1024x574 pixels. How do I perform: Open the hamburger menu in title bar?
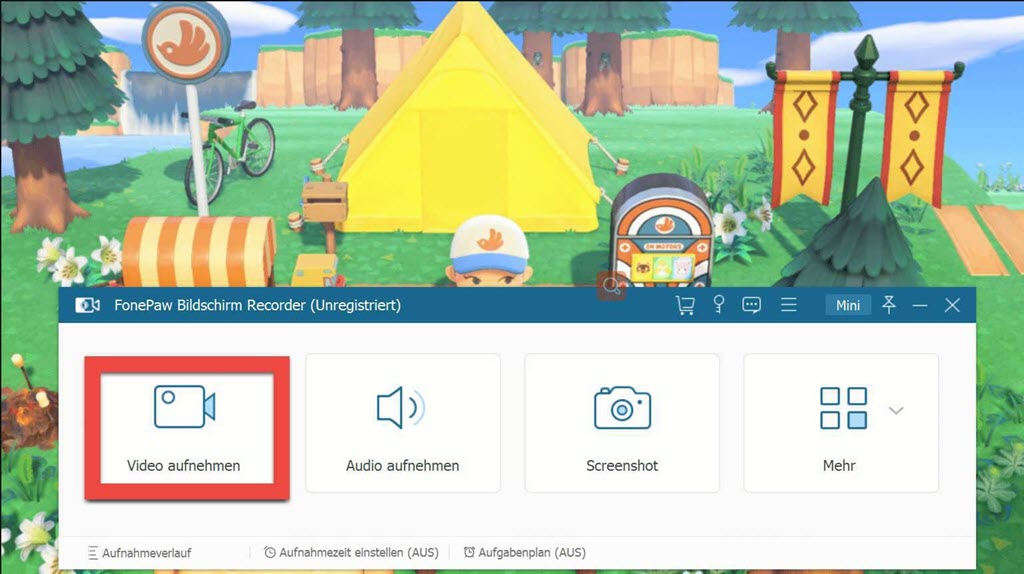point(788,305)
